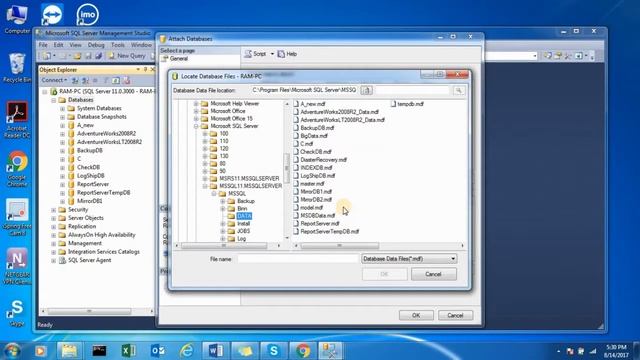Viewport: 640px width, 360px height.
Task: Select the LogShipDB database in Object Explorer
Action: (91, 176)
